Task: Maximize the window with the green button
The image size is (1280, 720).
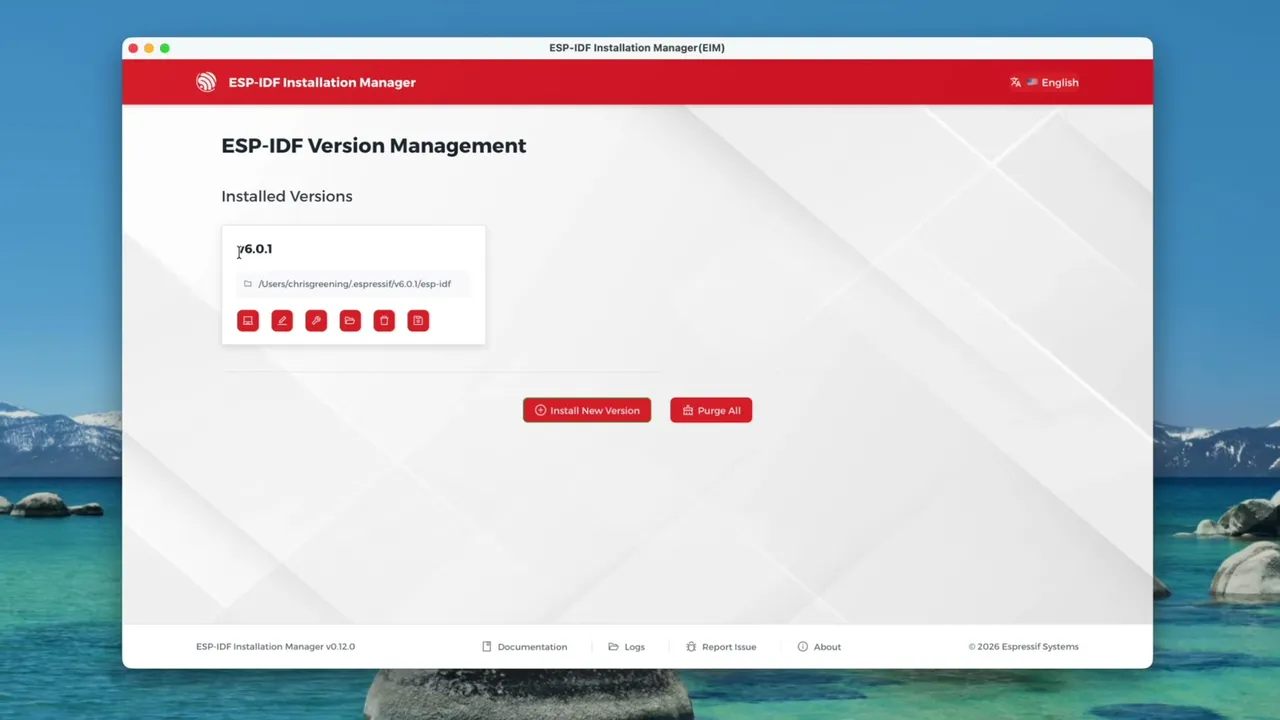Action: coord(165,48)
